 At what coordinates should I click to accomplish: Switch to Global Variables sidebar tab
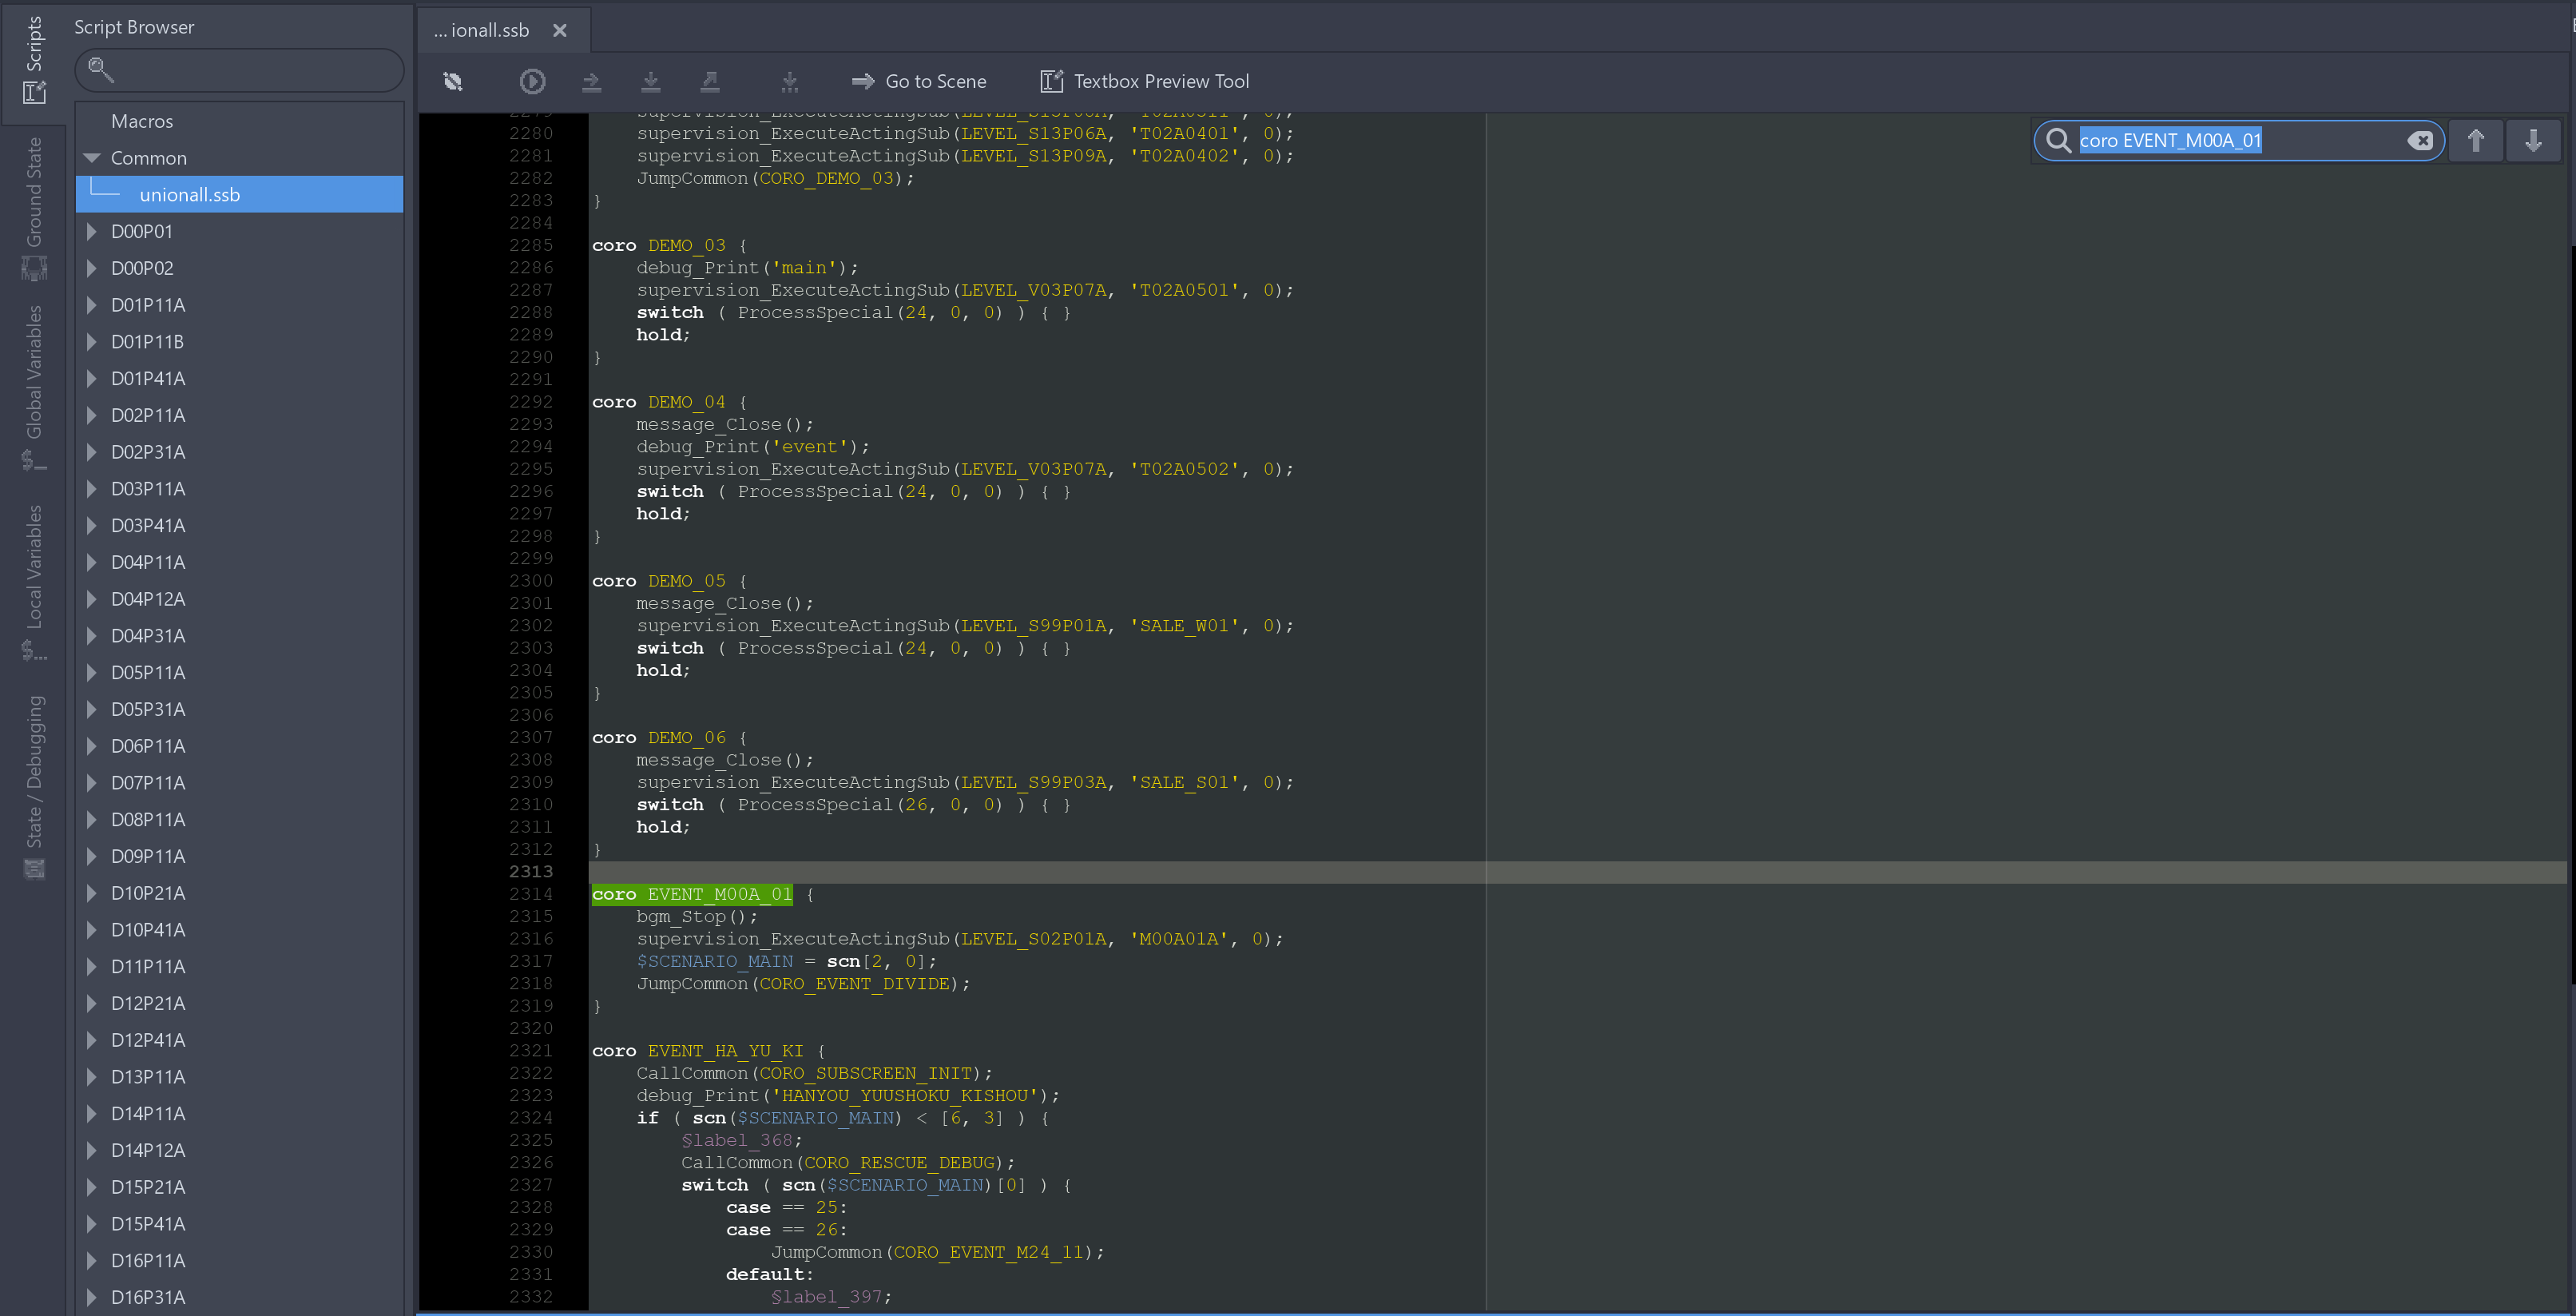point(34,387)
